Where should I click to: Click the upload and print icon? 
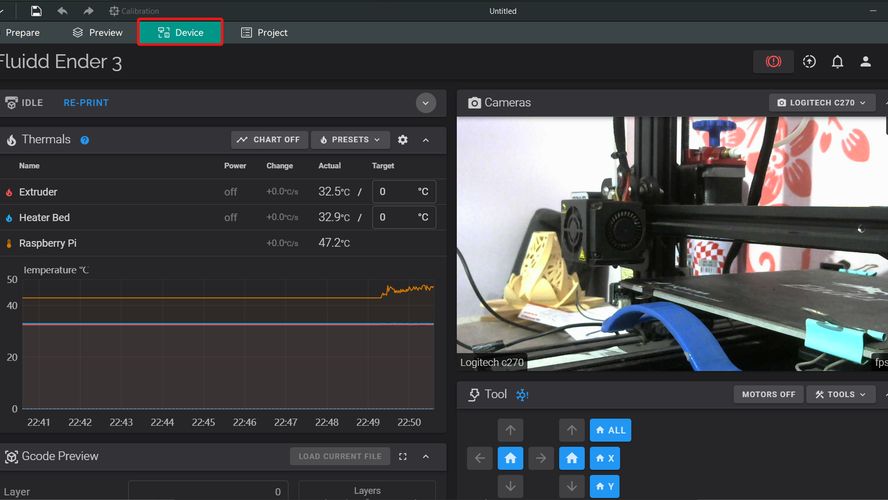(x=809, y=62)
